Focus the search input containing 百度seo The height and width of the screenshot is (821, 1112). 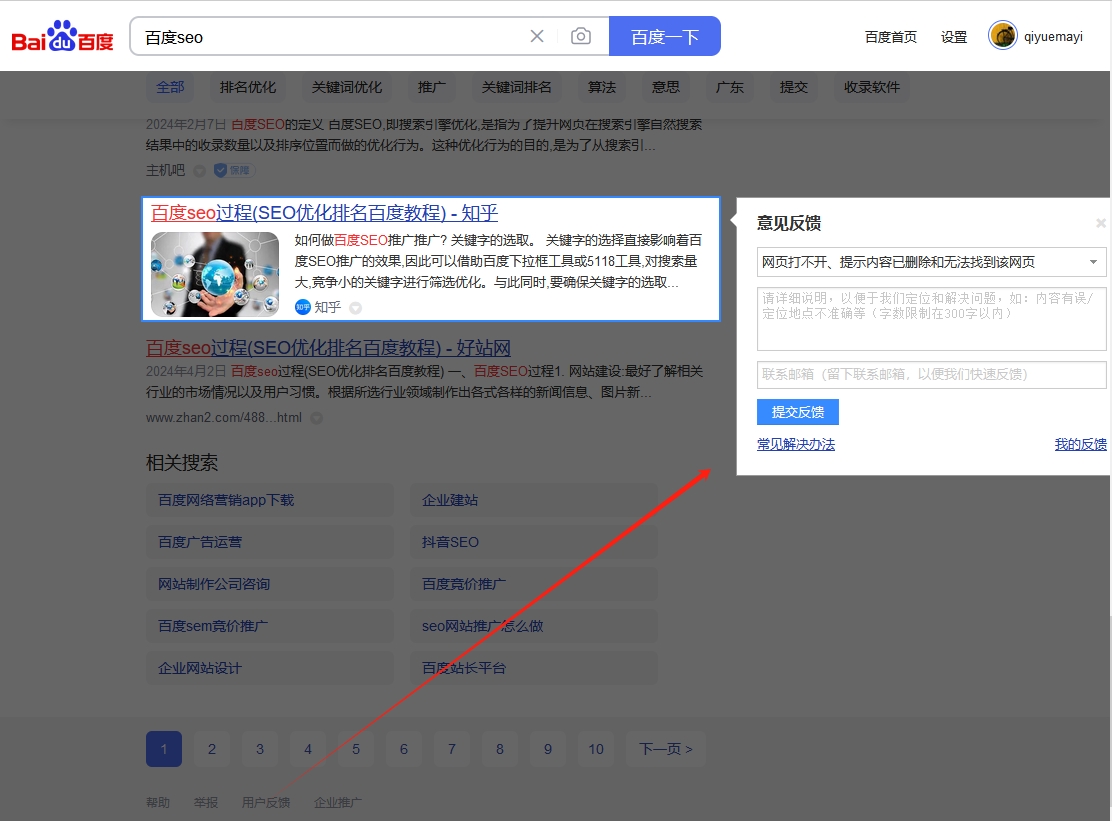pyautogui.click(x=333, y=37)
